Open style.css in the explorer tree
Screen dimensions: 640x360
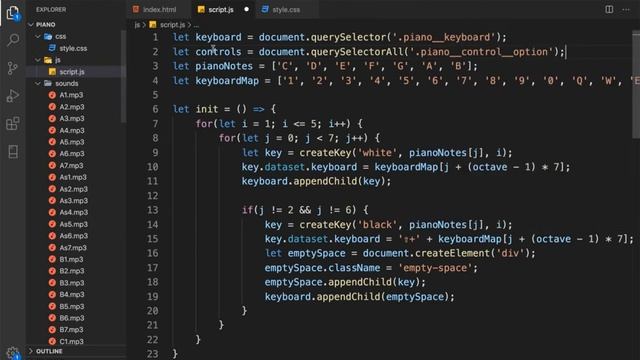coord(73,48)
